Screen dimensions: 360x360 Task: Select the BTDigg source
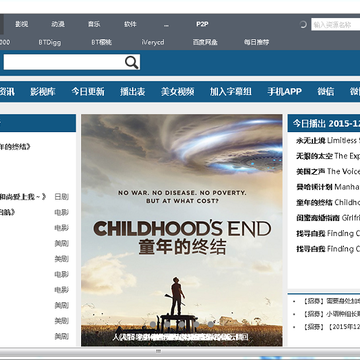click(x=50, y=42)
